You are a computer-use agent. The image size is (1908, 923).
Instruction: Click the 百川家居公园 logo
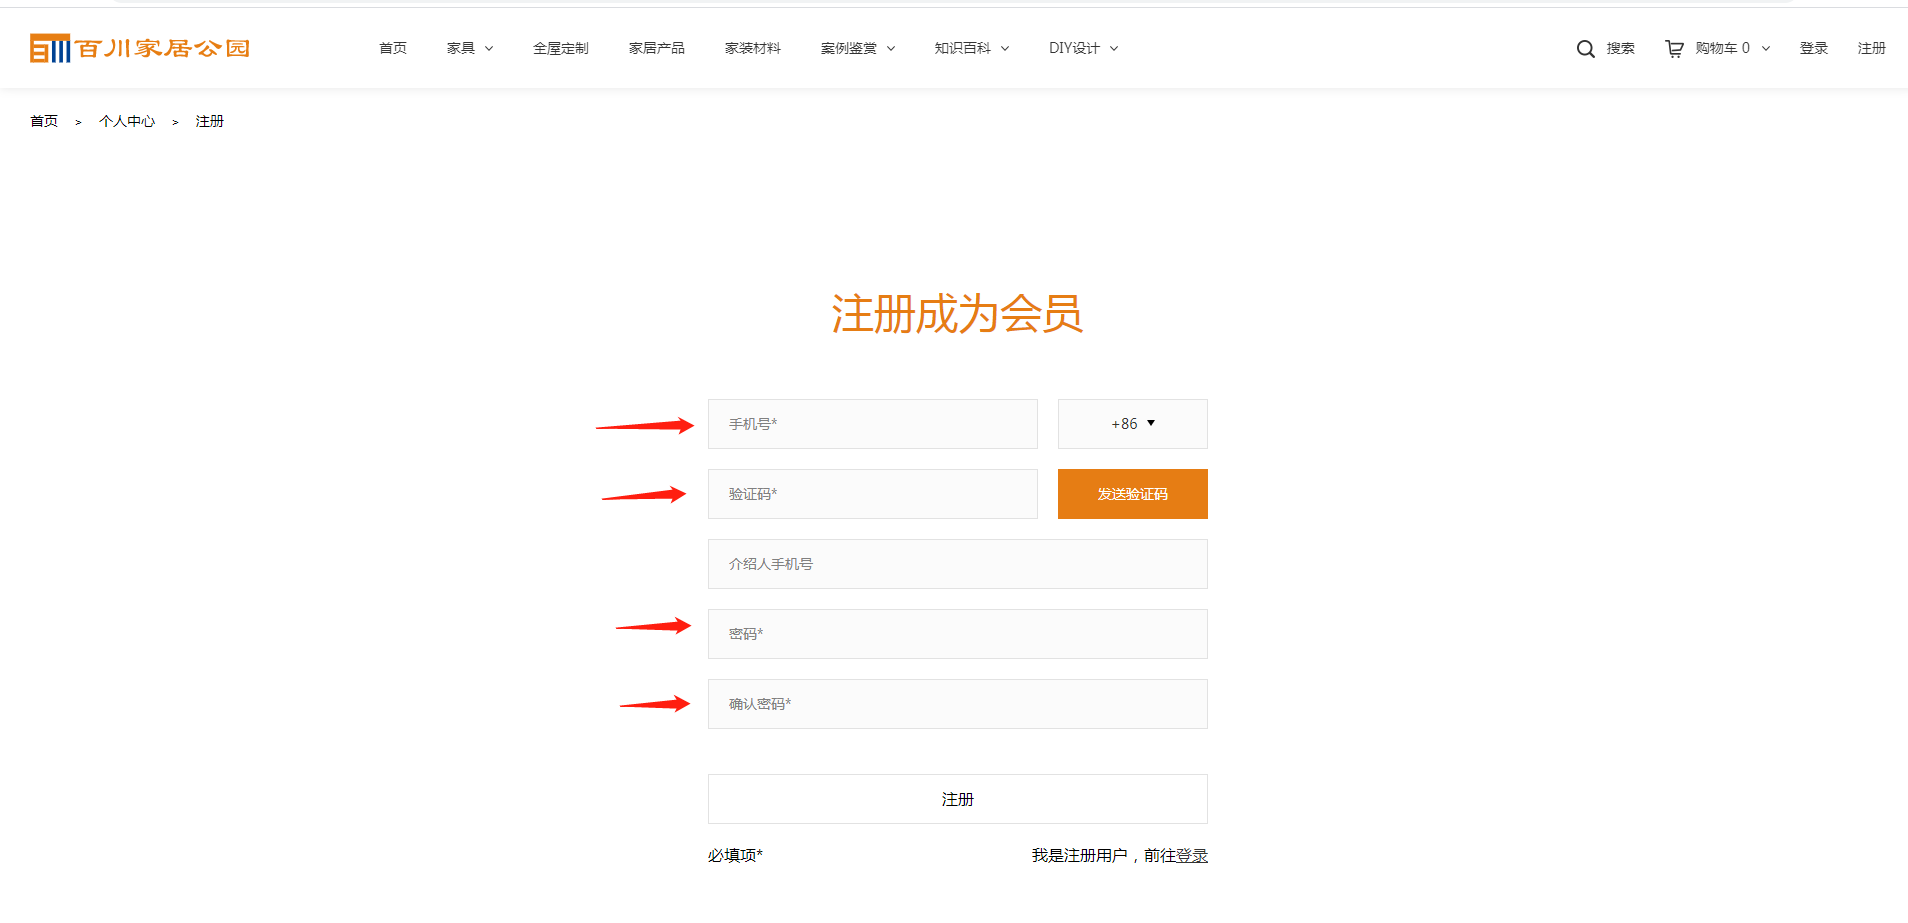(x=140, y=48)
